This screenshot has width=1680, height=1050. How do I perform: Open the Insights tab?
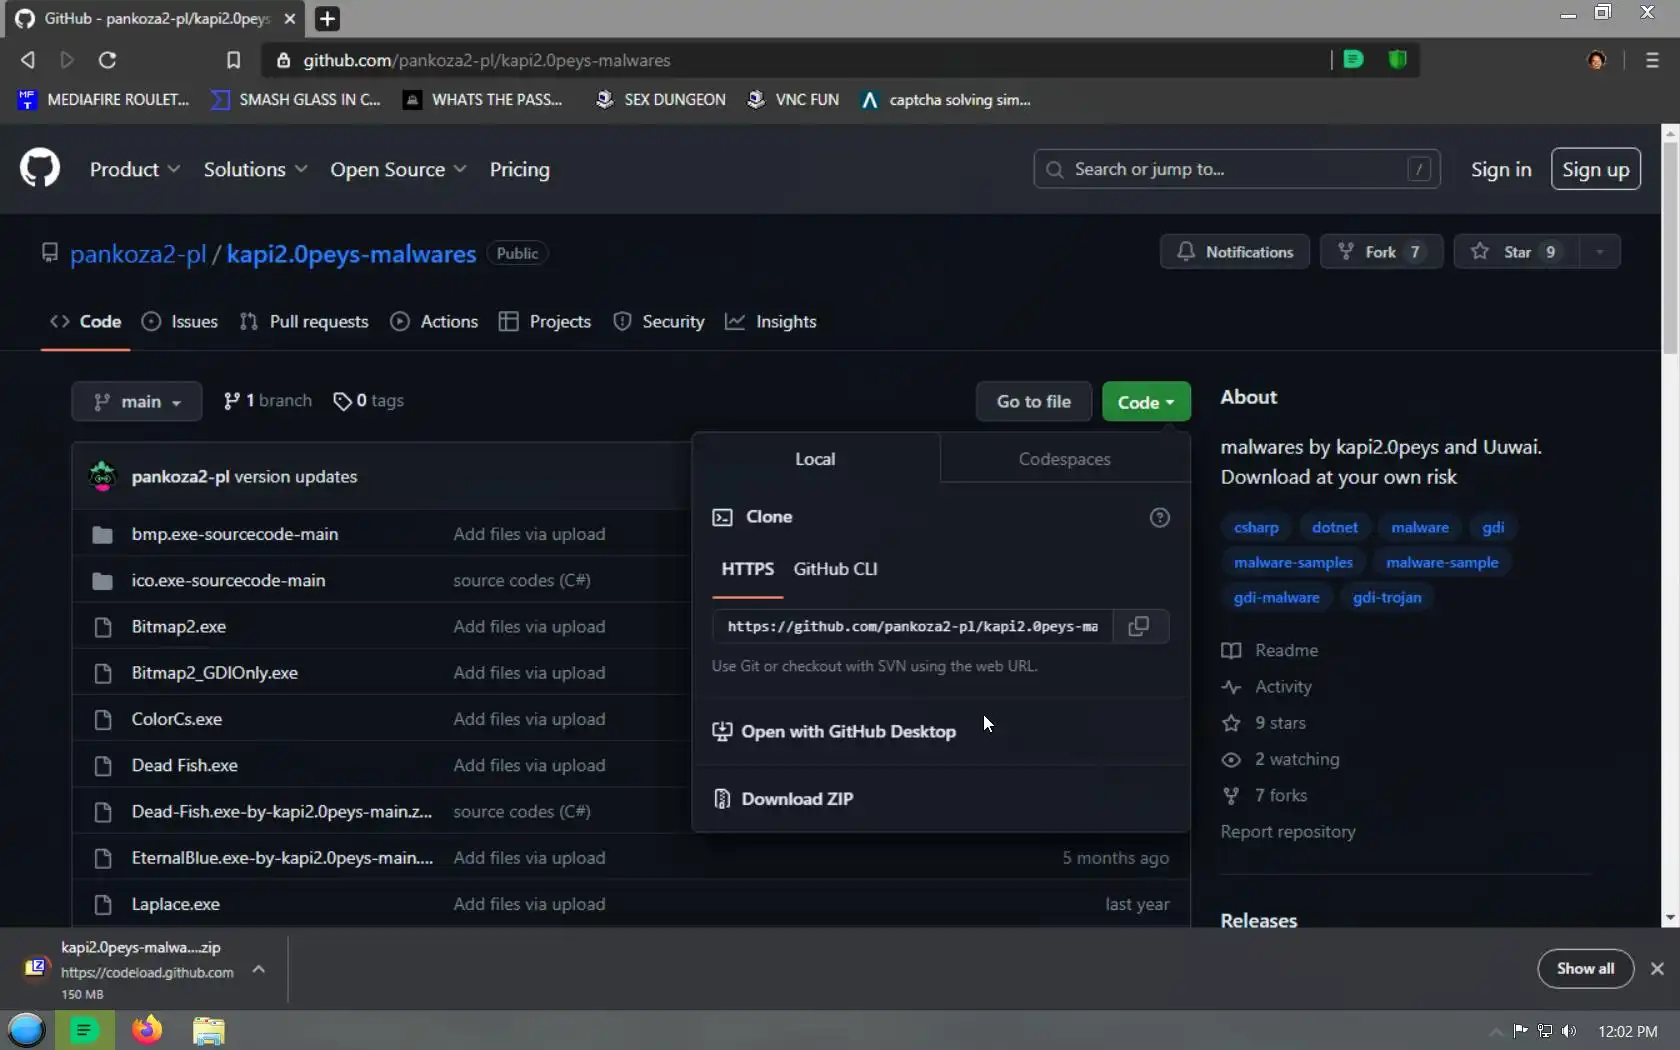click(x=771, y=321)
